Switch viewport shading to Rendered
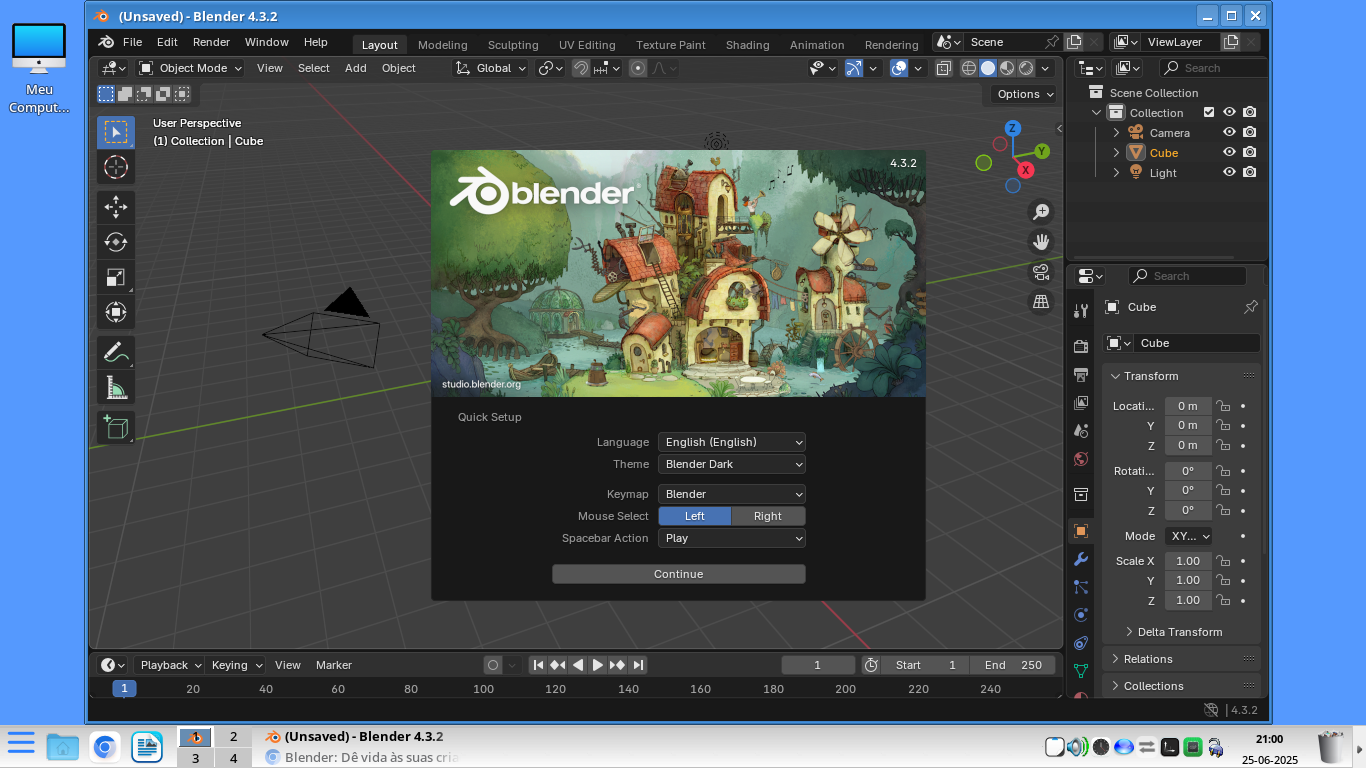 pyautogui.click(x=1026, y=68)
